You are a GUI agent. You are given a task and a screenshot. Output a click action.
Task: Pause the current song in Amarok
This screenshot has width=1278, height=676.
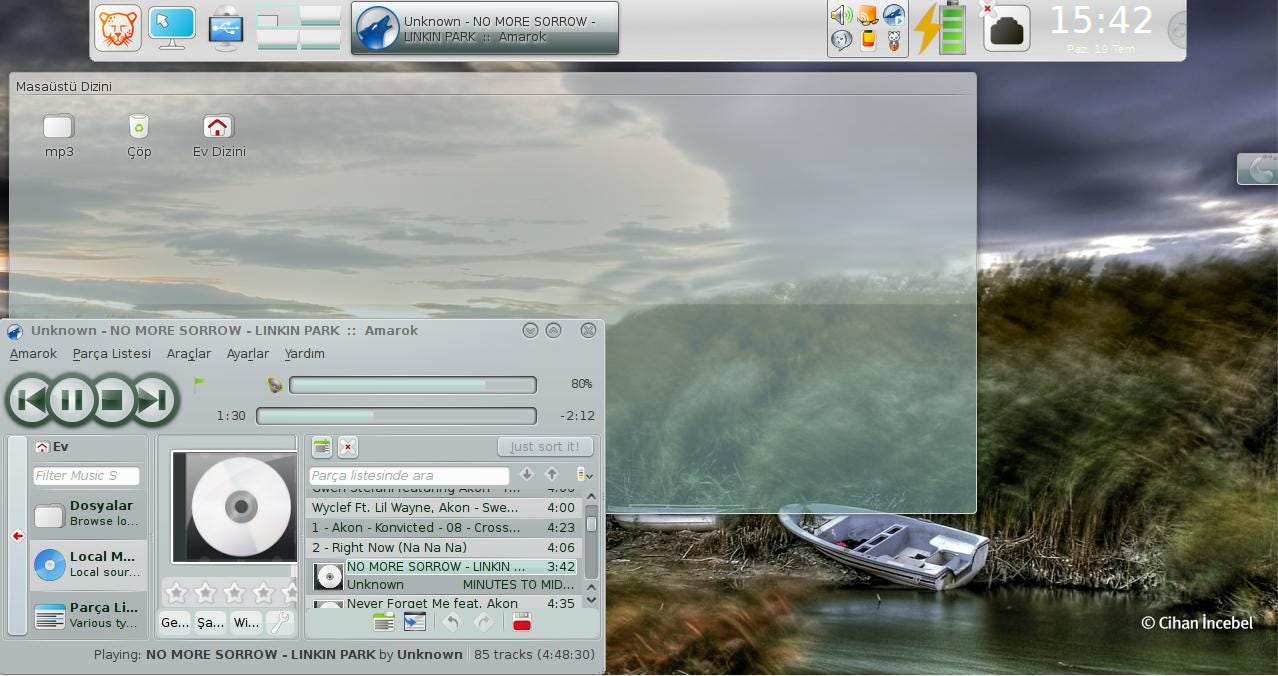[x=72, y=401]
